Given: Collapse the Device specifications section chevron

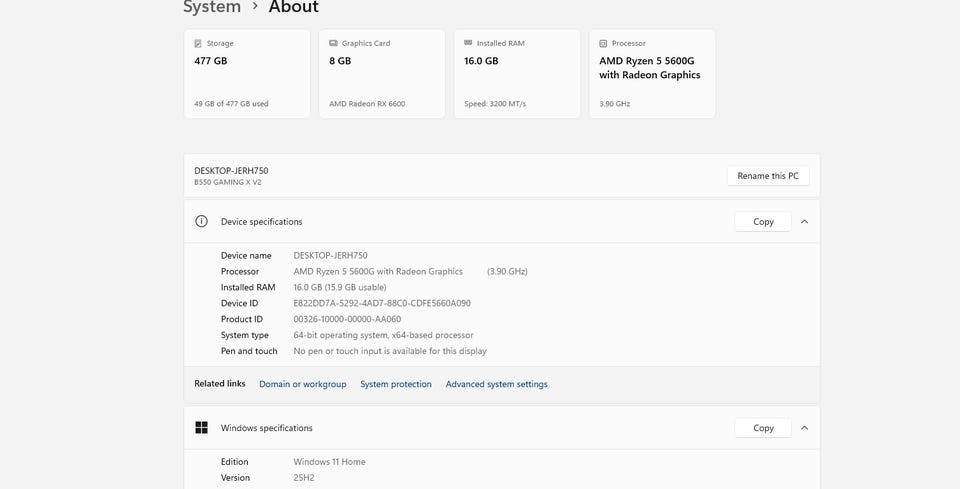Looking at the screenshot, I should tap(805, 221).
